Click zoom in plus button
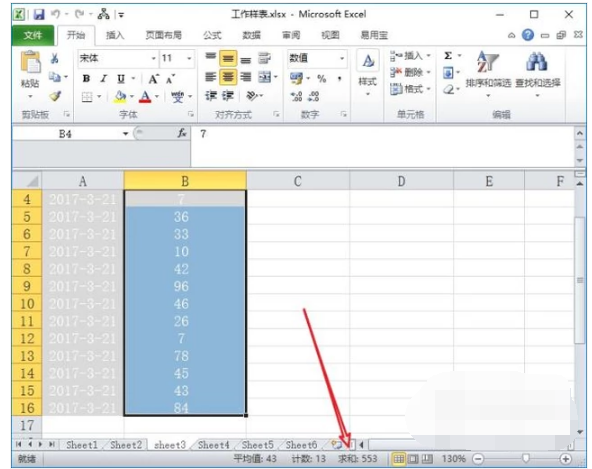The height and width of the screenshot is (469, 592). tap(565, 459)
